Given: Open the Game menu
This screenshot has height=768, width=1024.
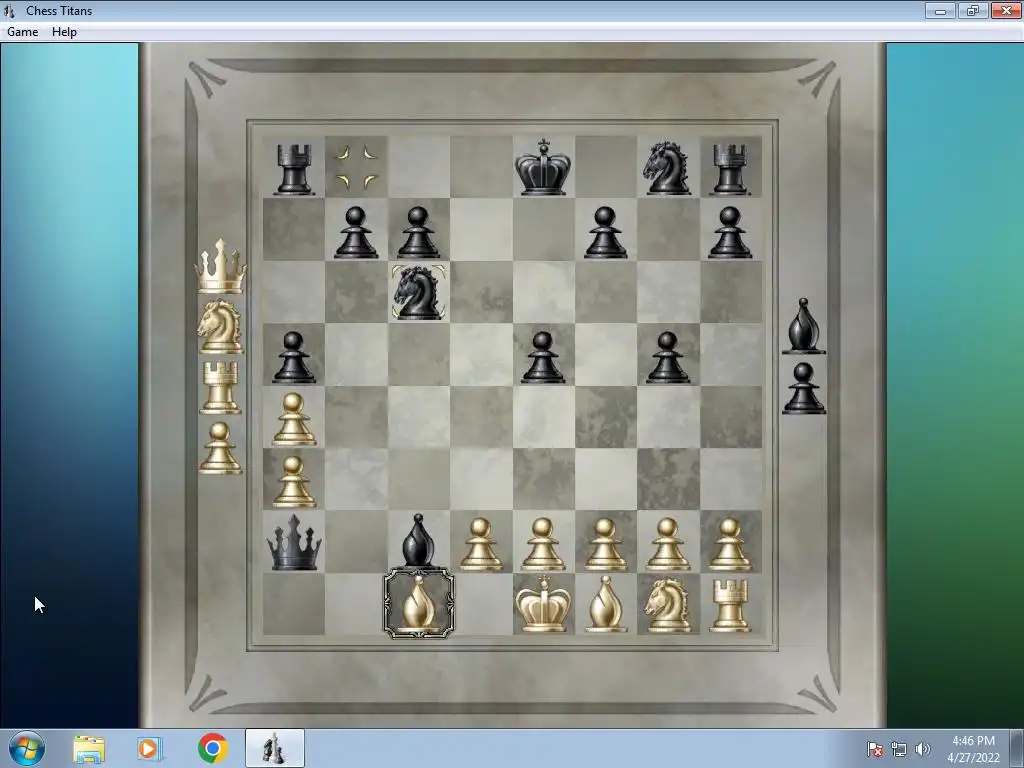Looking at the screenshot, I should [22, 32].
